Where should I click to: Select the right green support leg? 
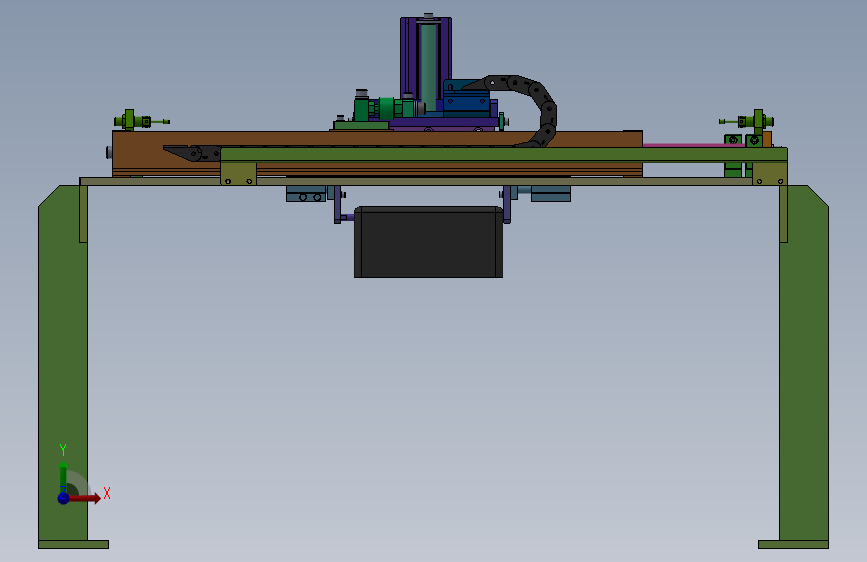coord(804,362)
